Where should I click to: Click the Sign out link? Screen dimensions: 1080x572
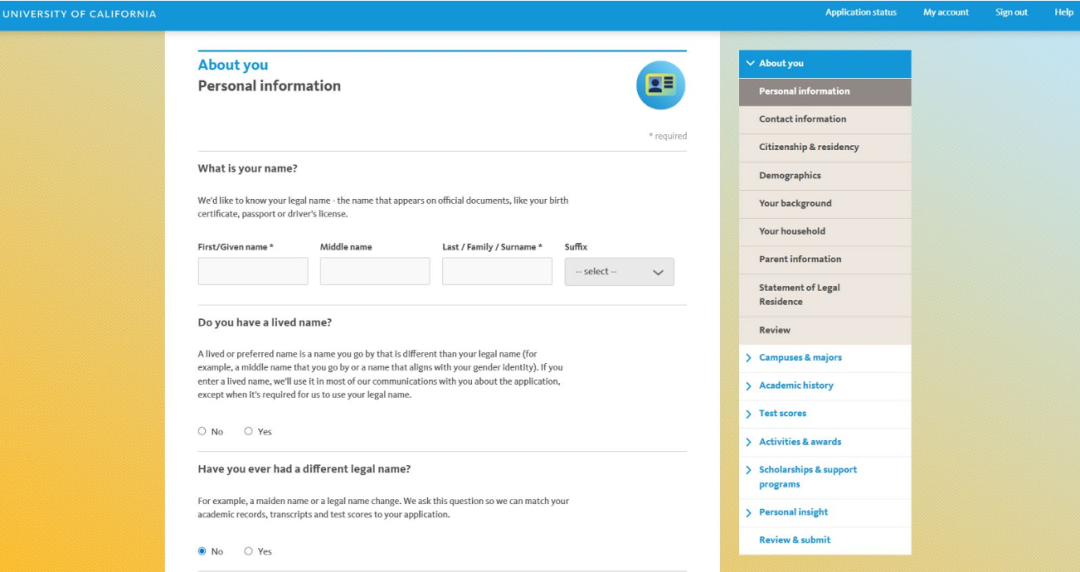[1011, 12]
